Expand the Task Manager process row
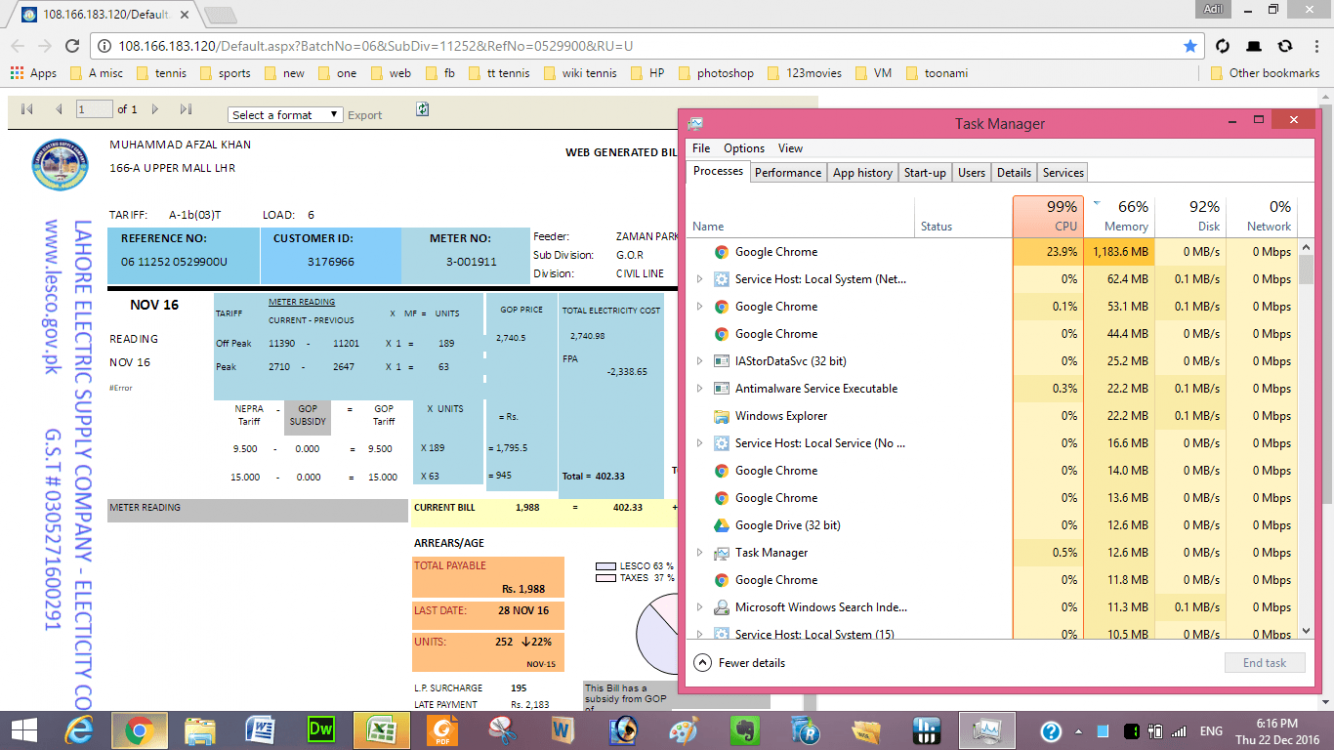 (x=700, y=552)
